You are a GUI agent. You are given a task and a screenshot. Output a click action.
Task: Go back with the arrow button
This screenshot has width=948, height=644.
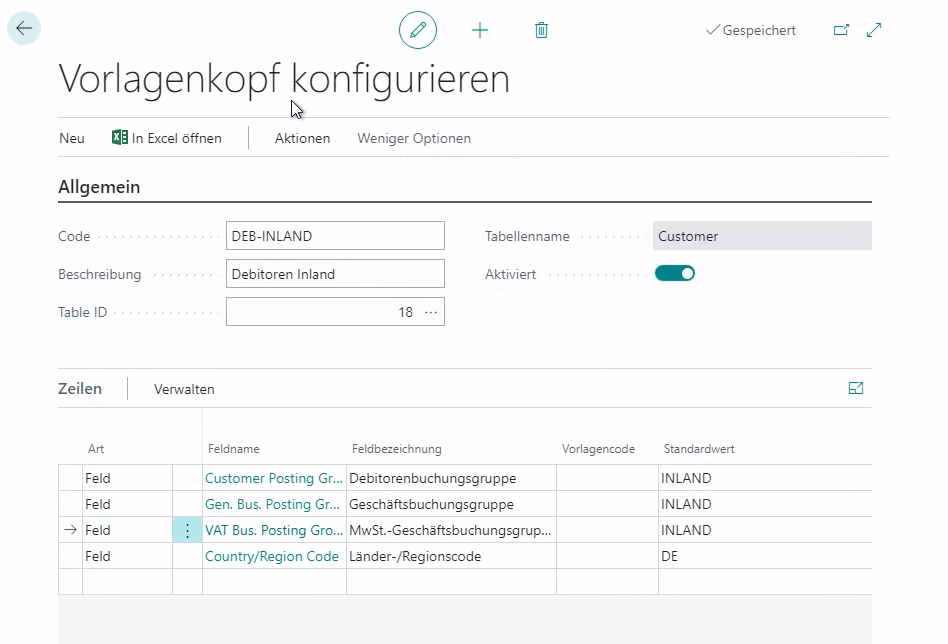(x=24, y=28)
